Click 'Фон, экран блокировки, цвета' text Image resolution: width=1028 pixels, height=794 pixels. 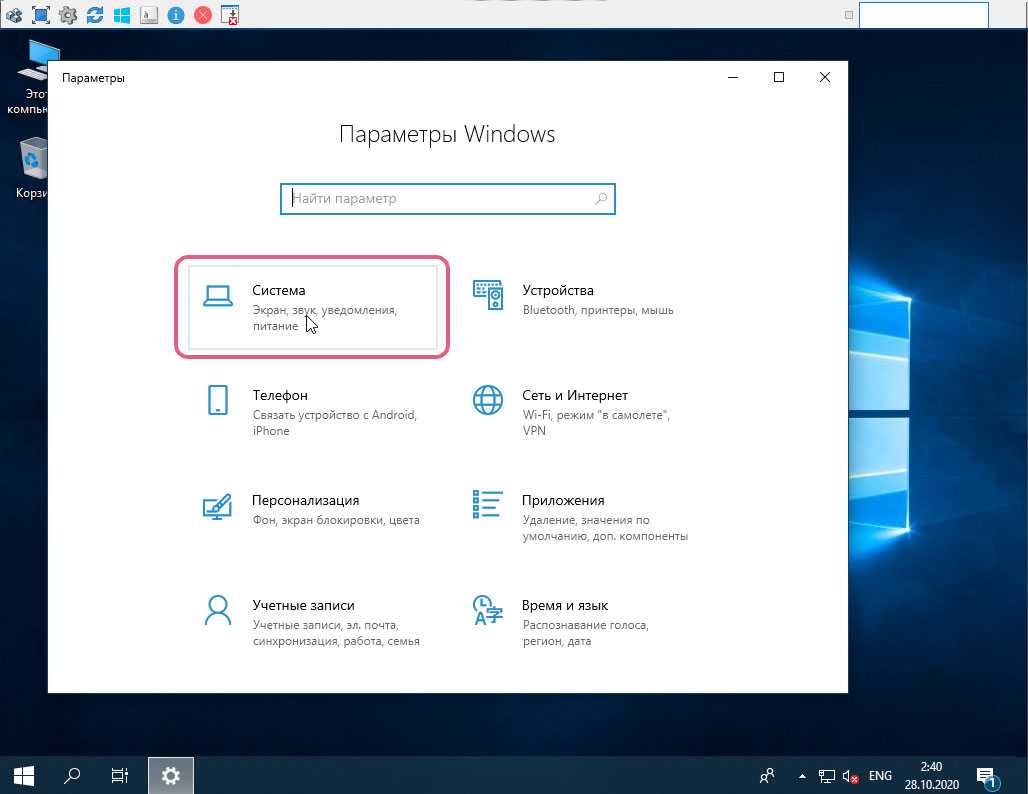(x=336, y=520)
